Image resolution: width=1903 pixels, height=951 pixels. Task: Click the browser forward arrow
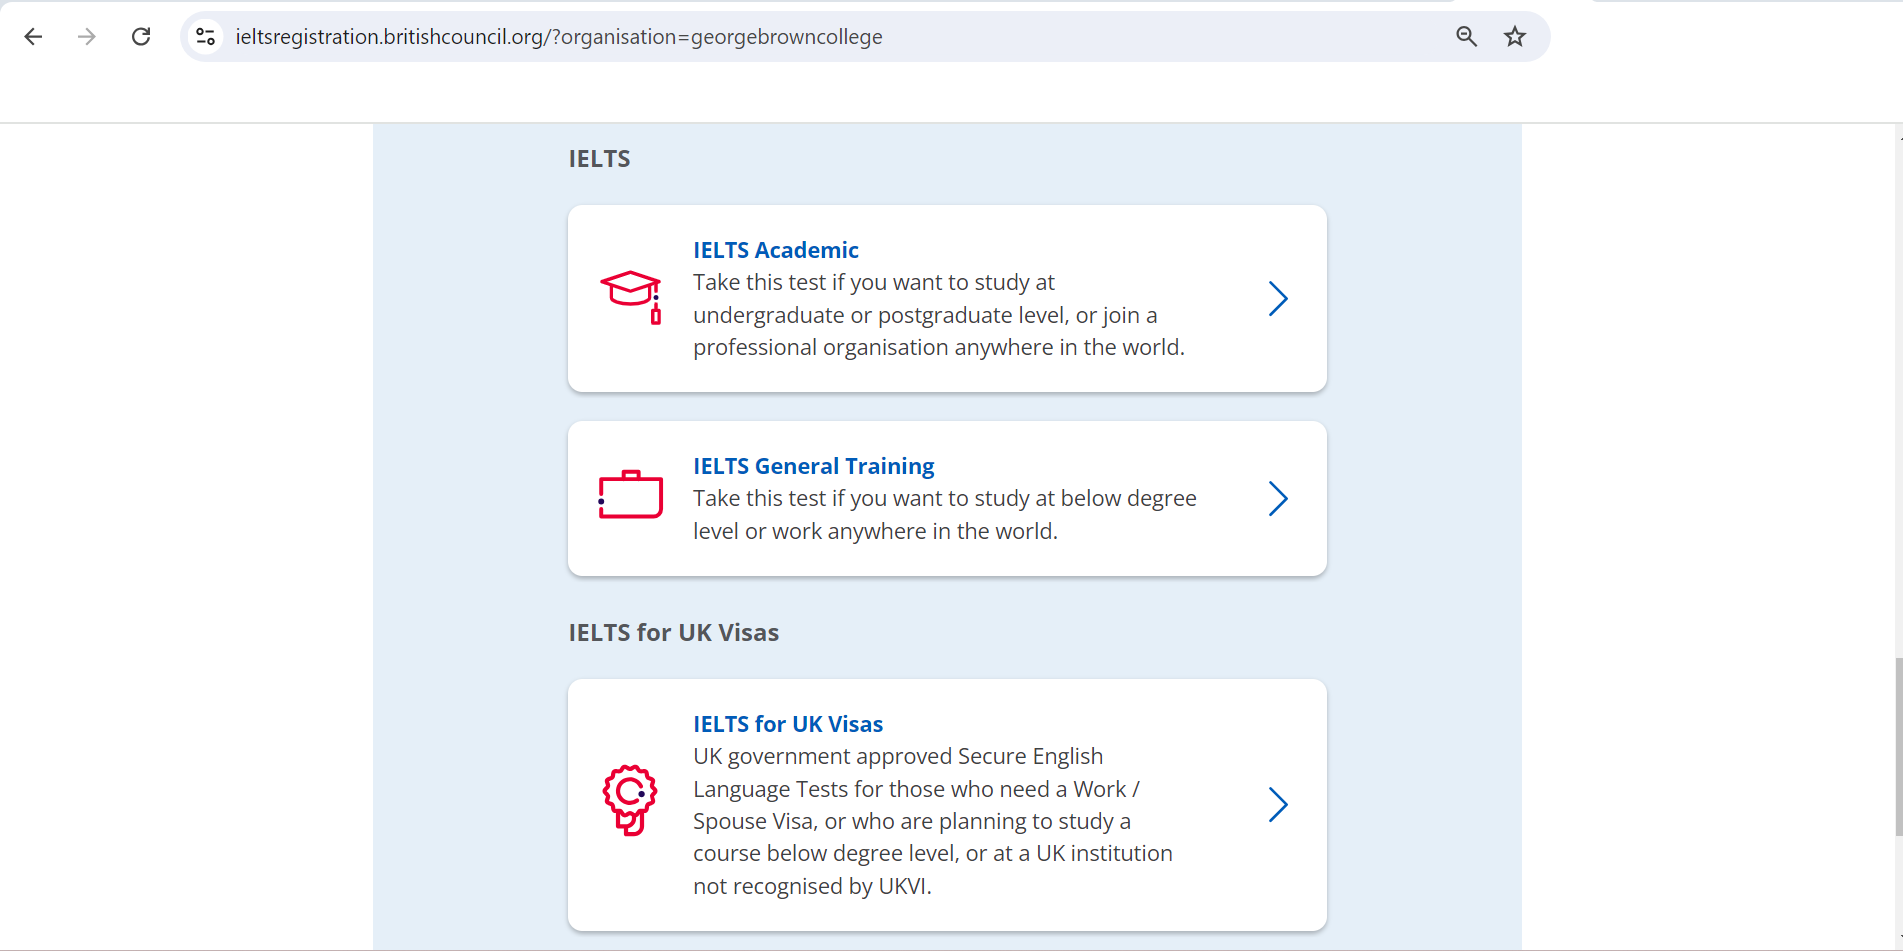(87, 36)
